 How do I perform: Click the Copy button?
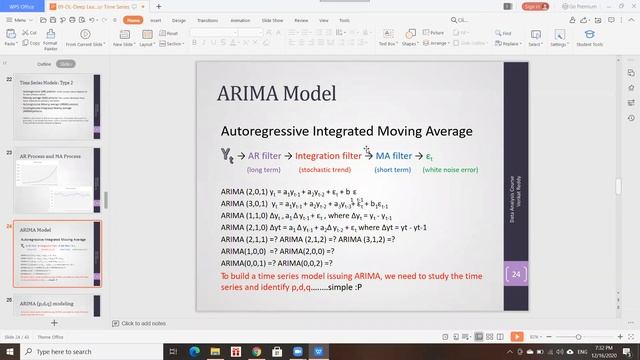(x=31, y=43)
